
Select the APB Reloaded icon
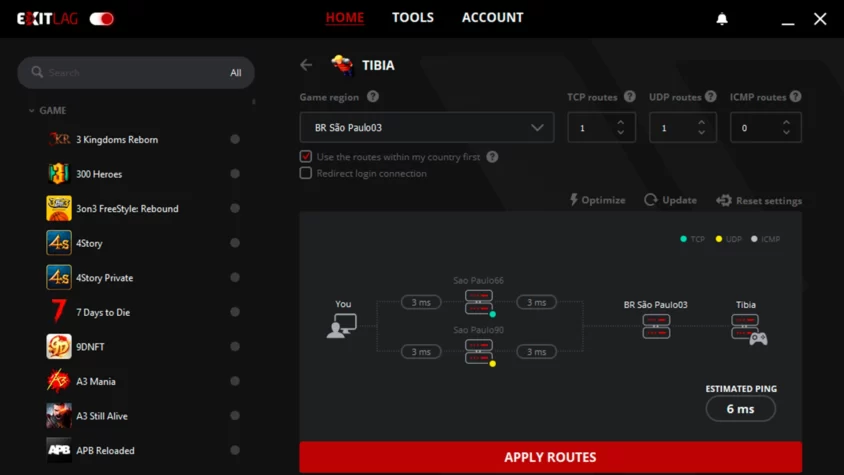(x=59, y=450)
